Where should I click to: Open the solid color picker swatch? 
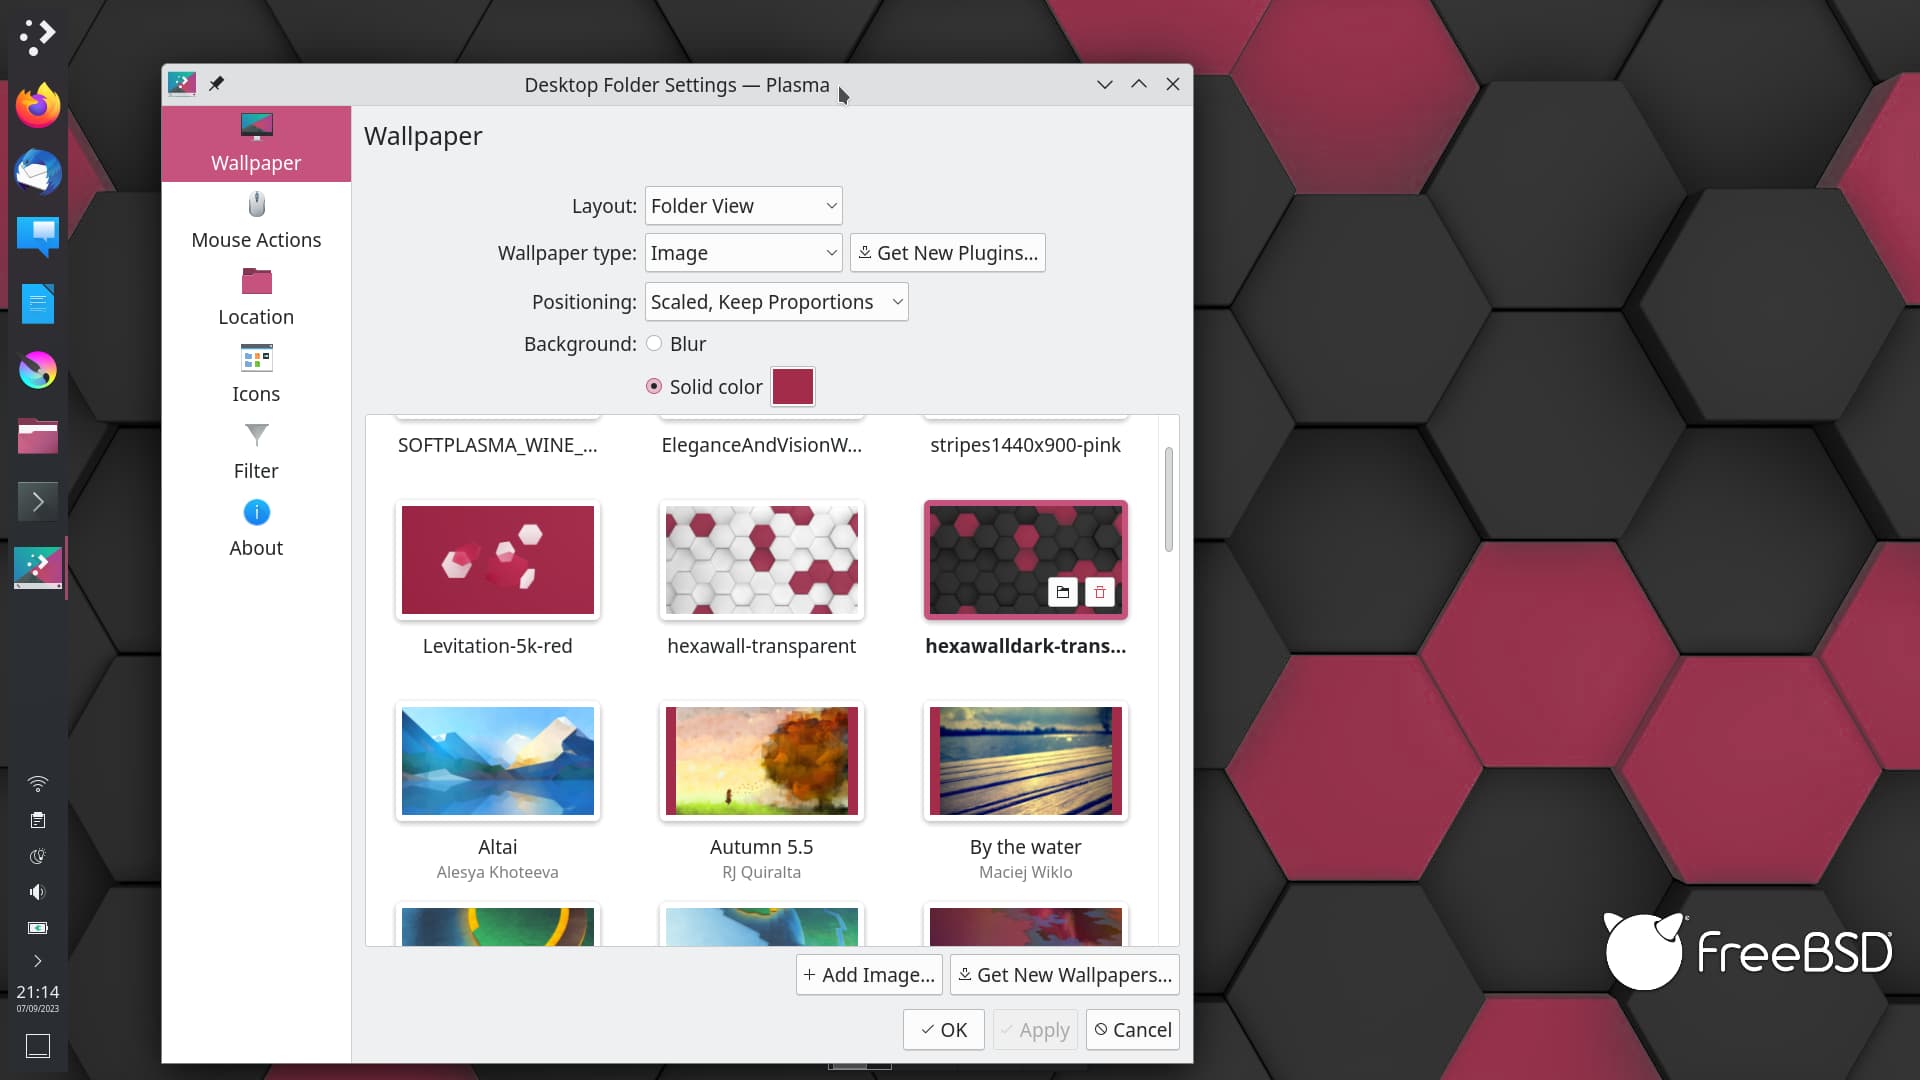793,387
